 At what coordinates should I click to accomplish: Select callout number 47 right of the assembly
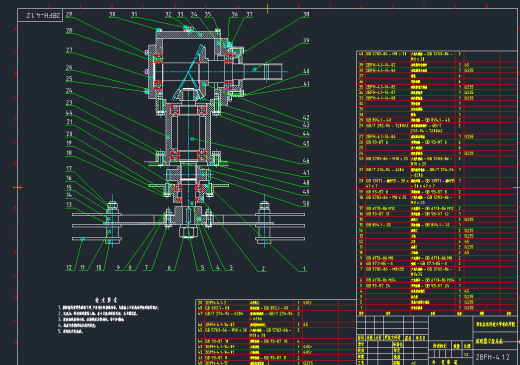pyautogui.click(x=306, y=173)
